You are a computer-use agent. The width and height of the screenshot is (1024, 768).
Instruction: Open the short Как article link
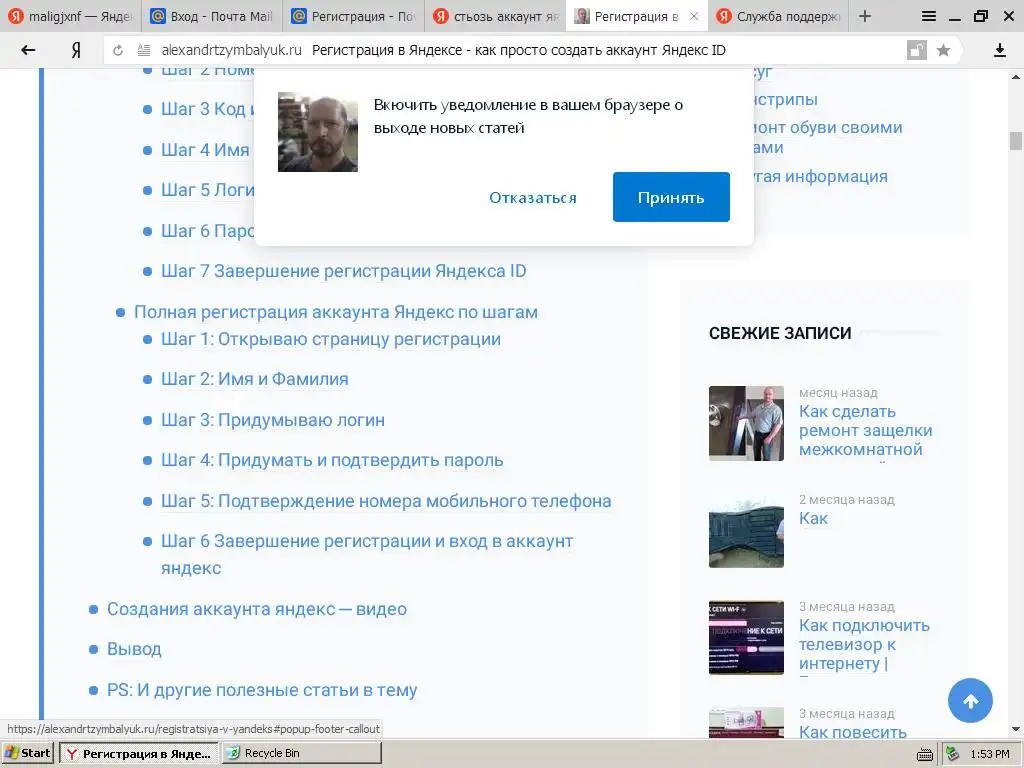(813, 519)
